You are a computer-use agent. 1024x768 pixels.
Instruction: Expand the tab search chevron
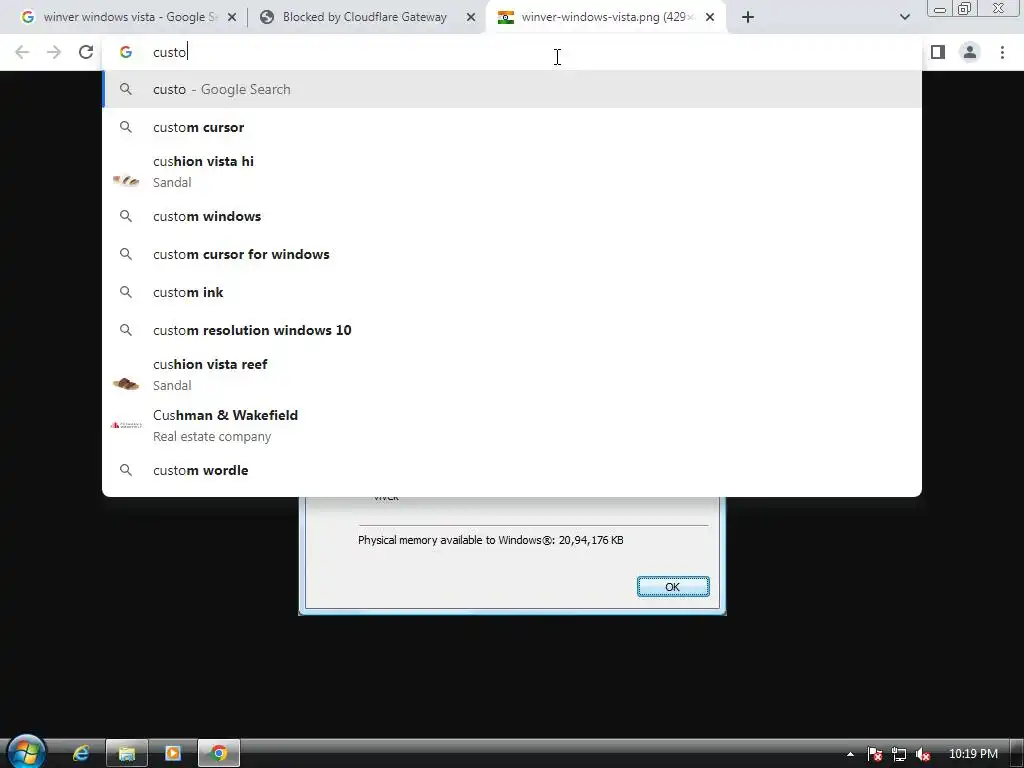tap(904, 17)
